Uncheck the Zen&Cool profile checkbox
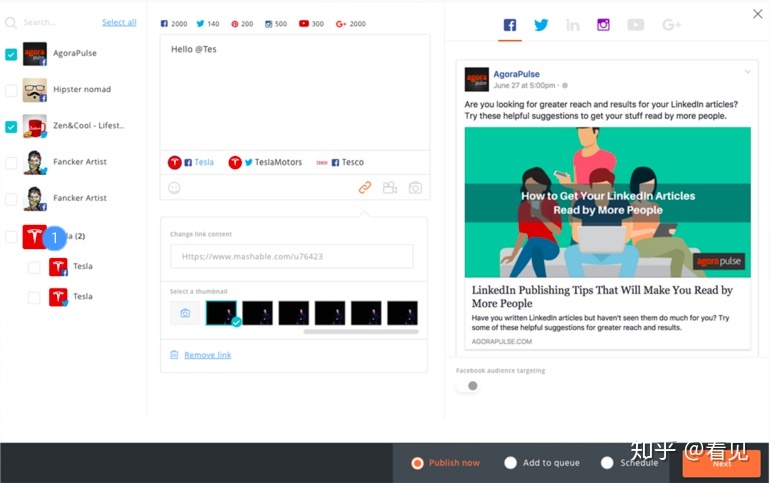770x483 pixels. pos(11,127)
